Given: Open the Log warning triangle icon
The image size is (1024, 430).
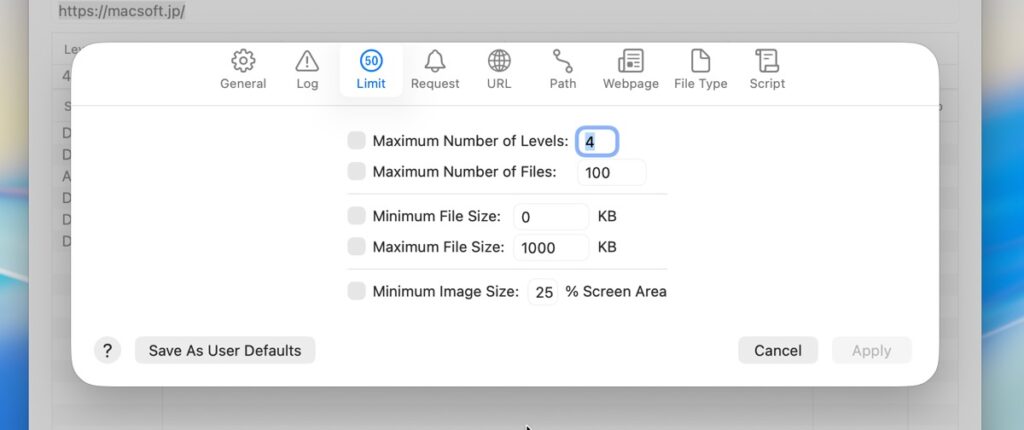Looking at the screenshot, I should tap(307, 62).
